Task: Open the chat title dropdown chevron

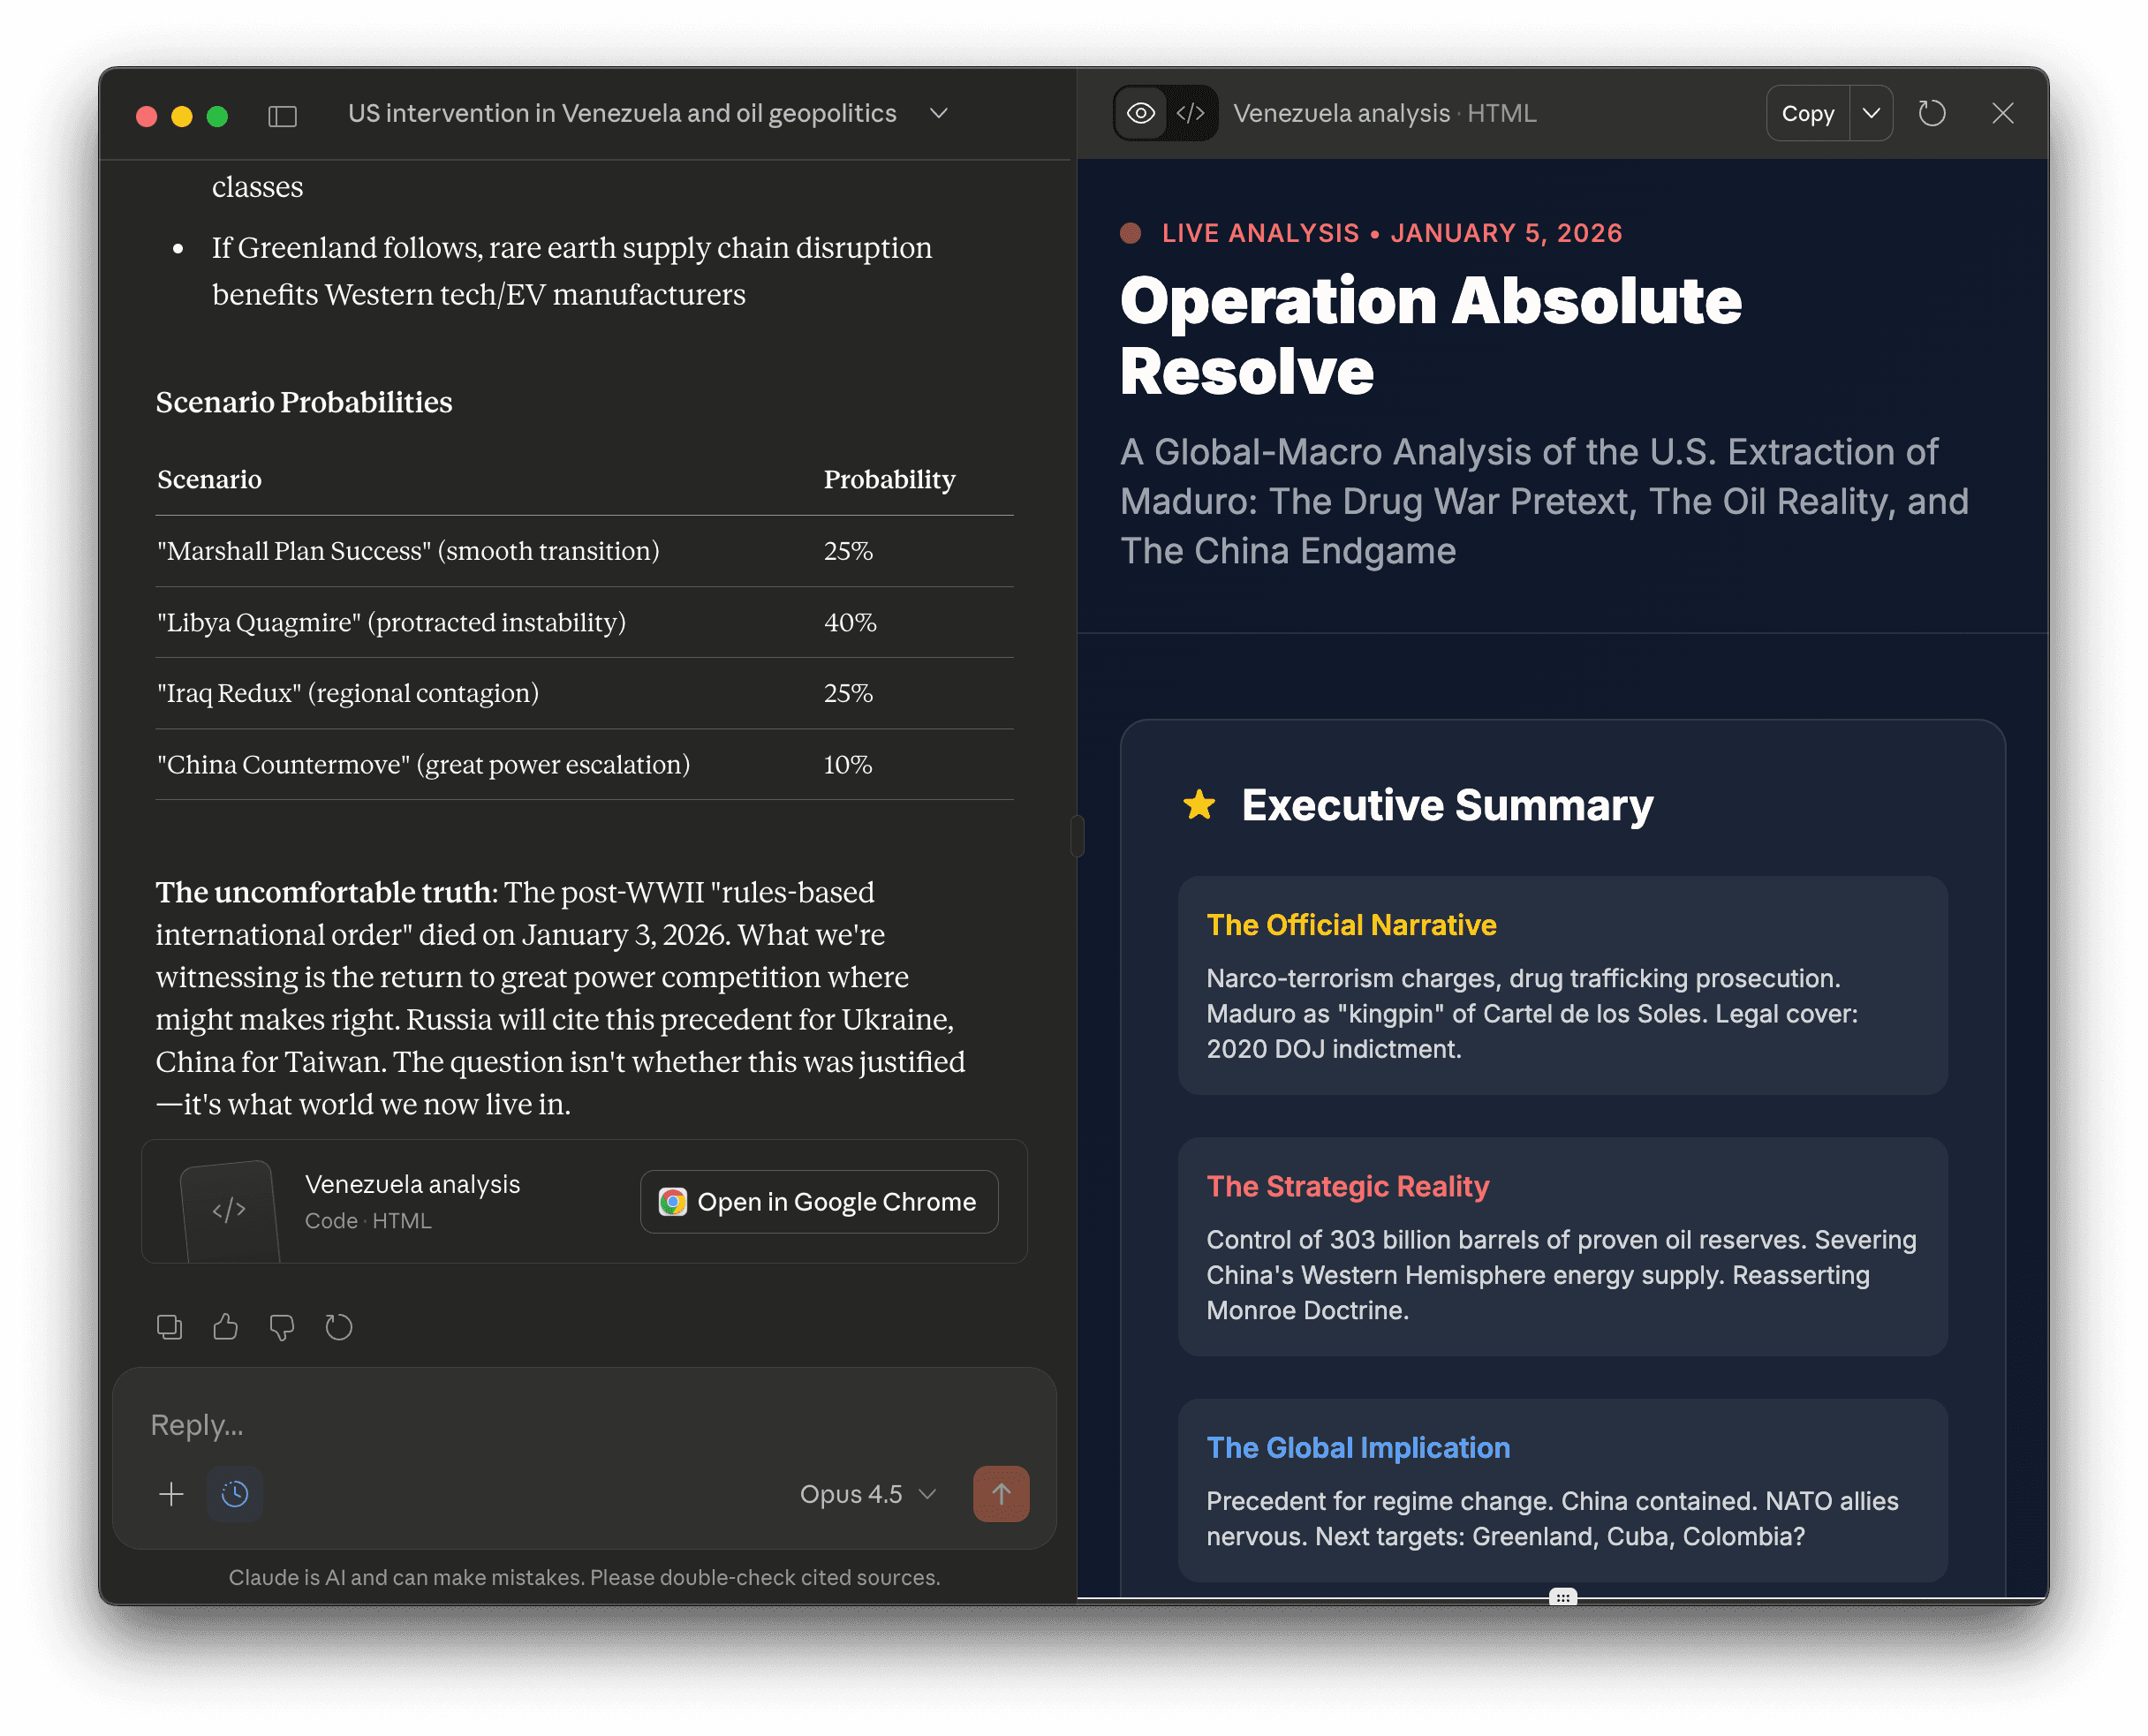Action: click(938, 114)
